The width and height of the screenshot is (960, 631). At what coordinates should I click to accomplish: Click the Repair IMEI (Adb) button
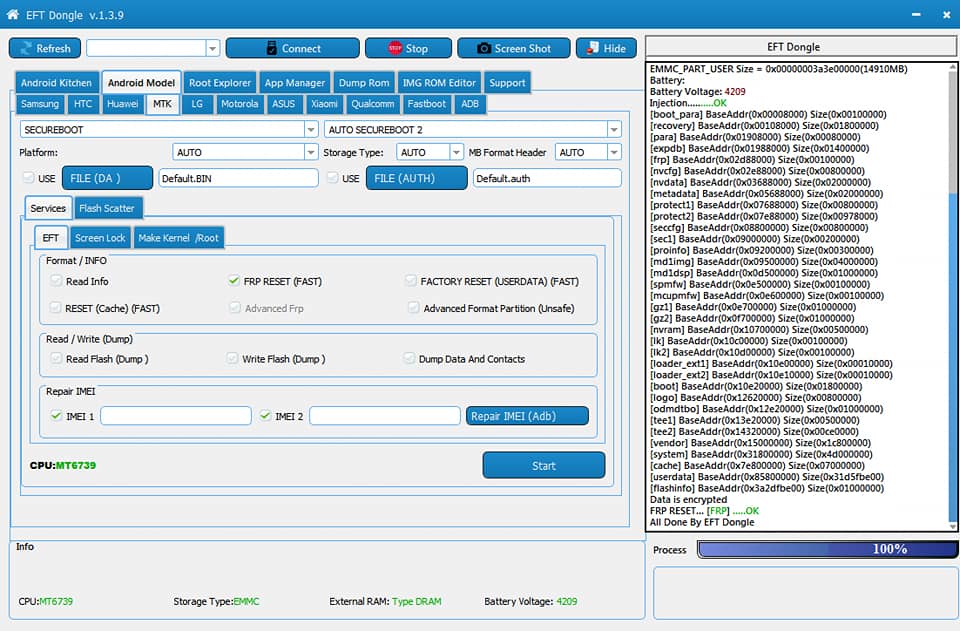527,416
